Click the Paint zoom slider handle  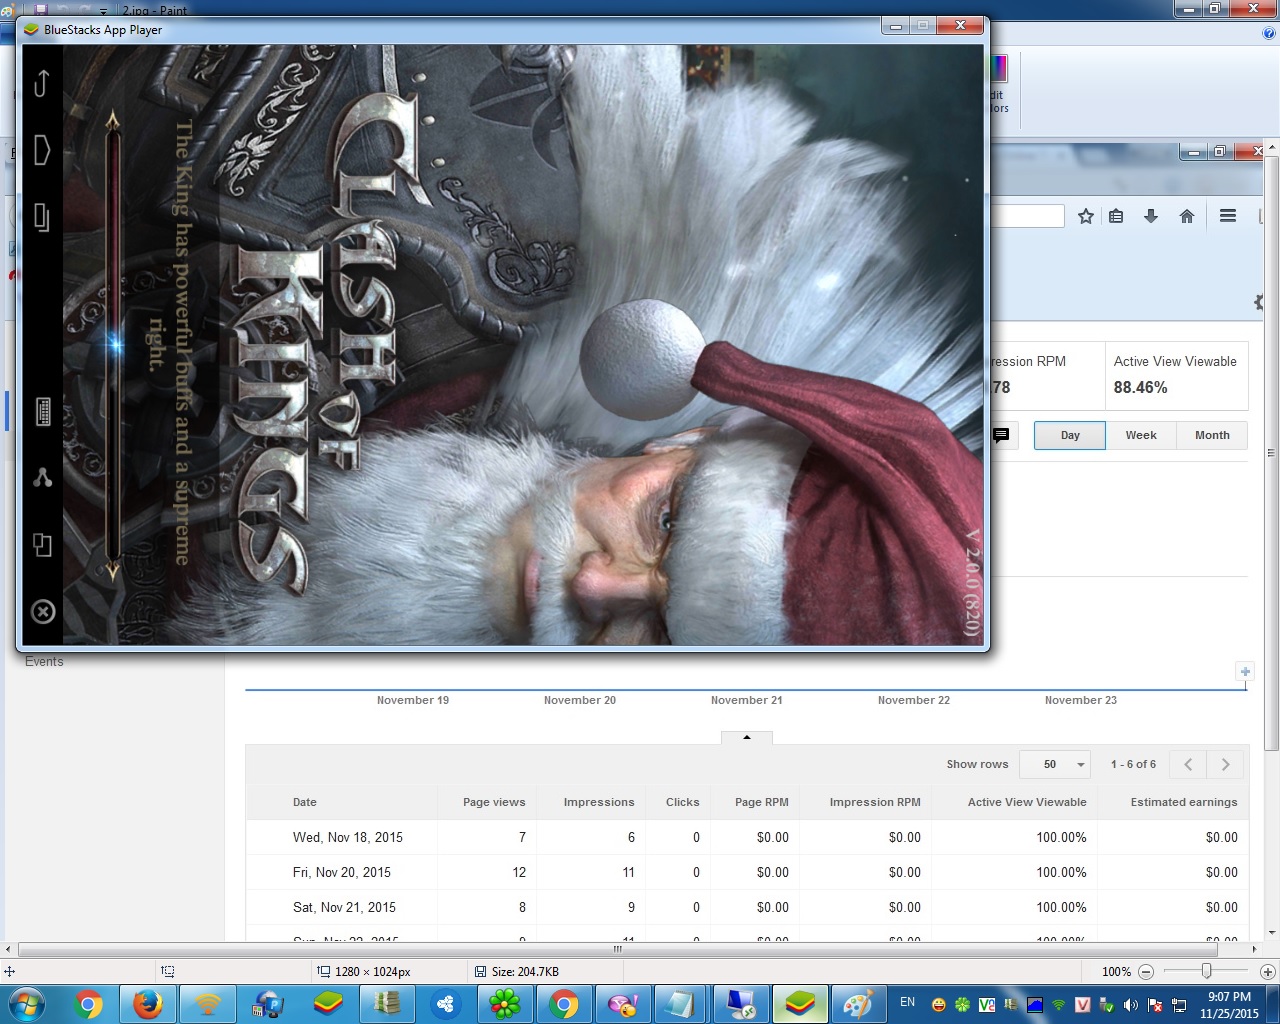point(1207,971)
